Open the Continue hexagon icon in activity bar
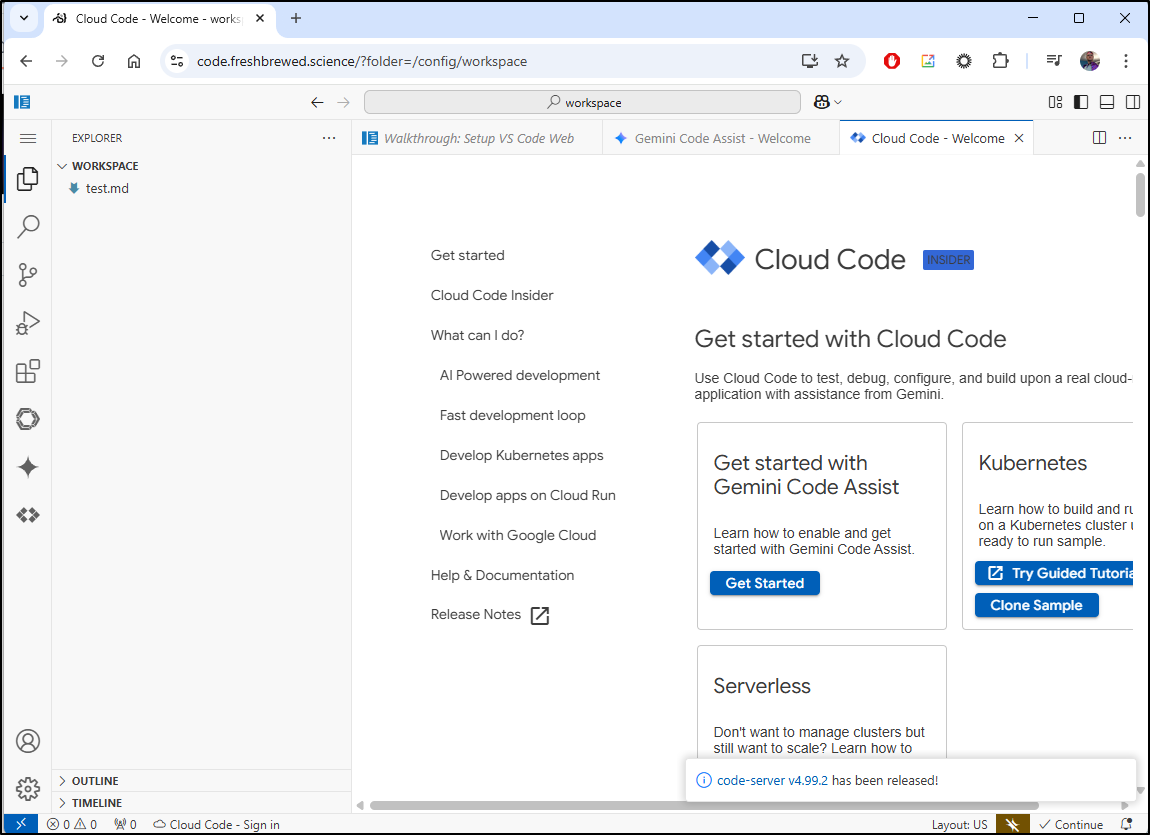 [x=27, y=419]
